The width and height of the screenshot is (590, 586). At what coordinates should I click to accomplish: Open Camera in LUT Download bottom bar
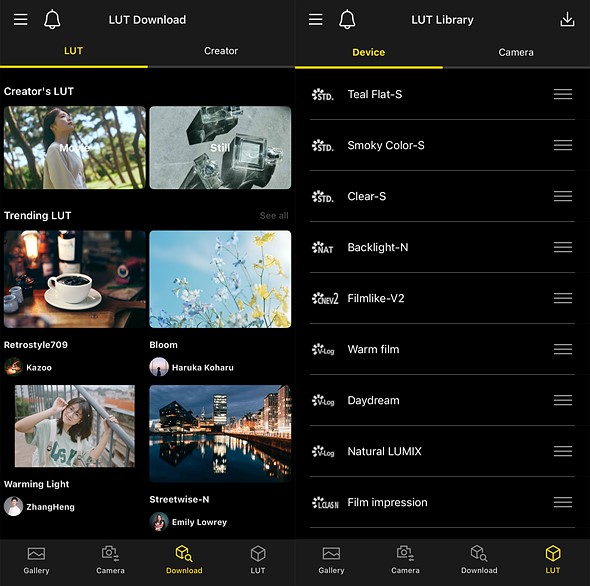click(110, 560)
